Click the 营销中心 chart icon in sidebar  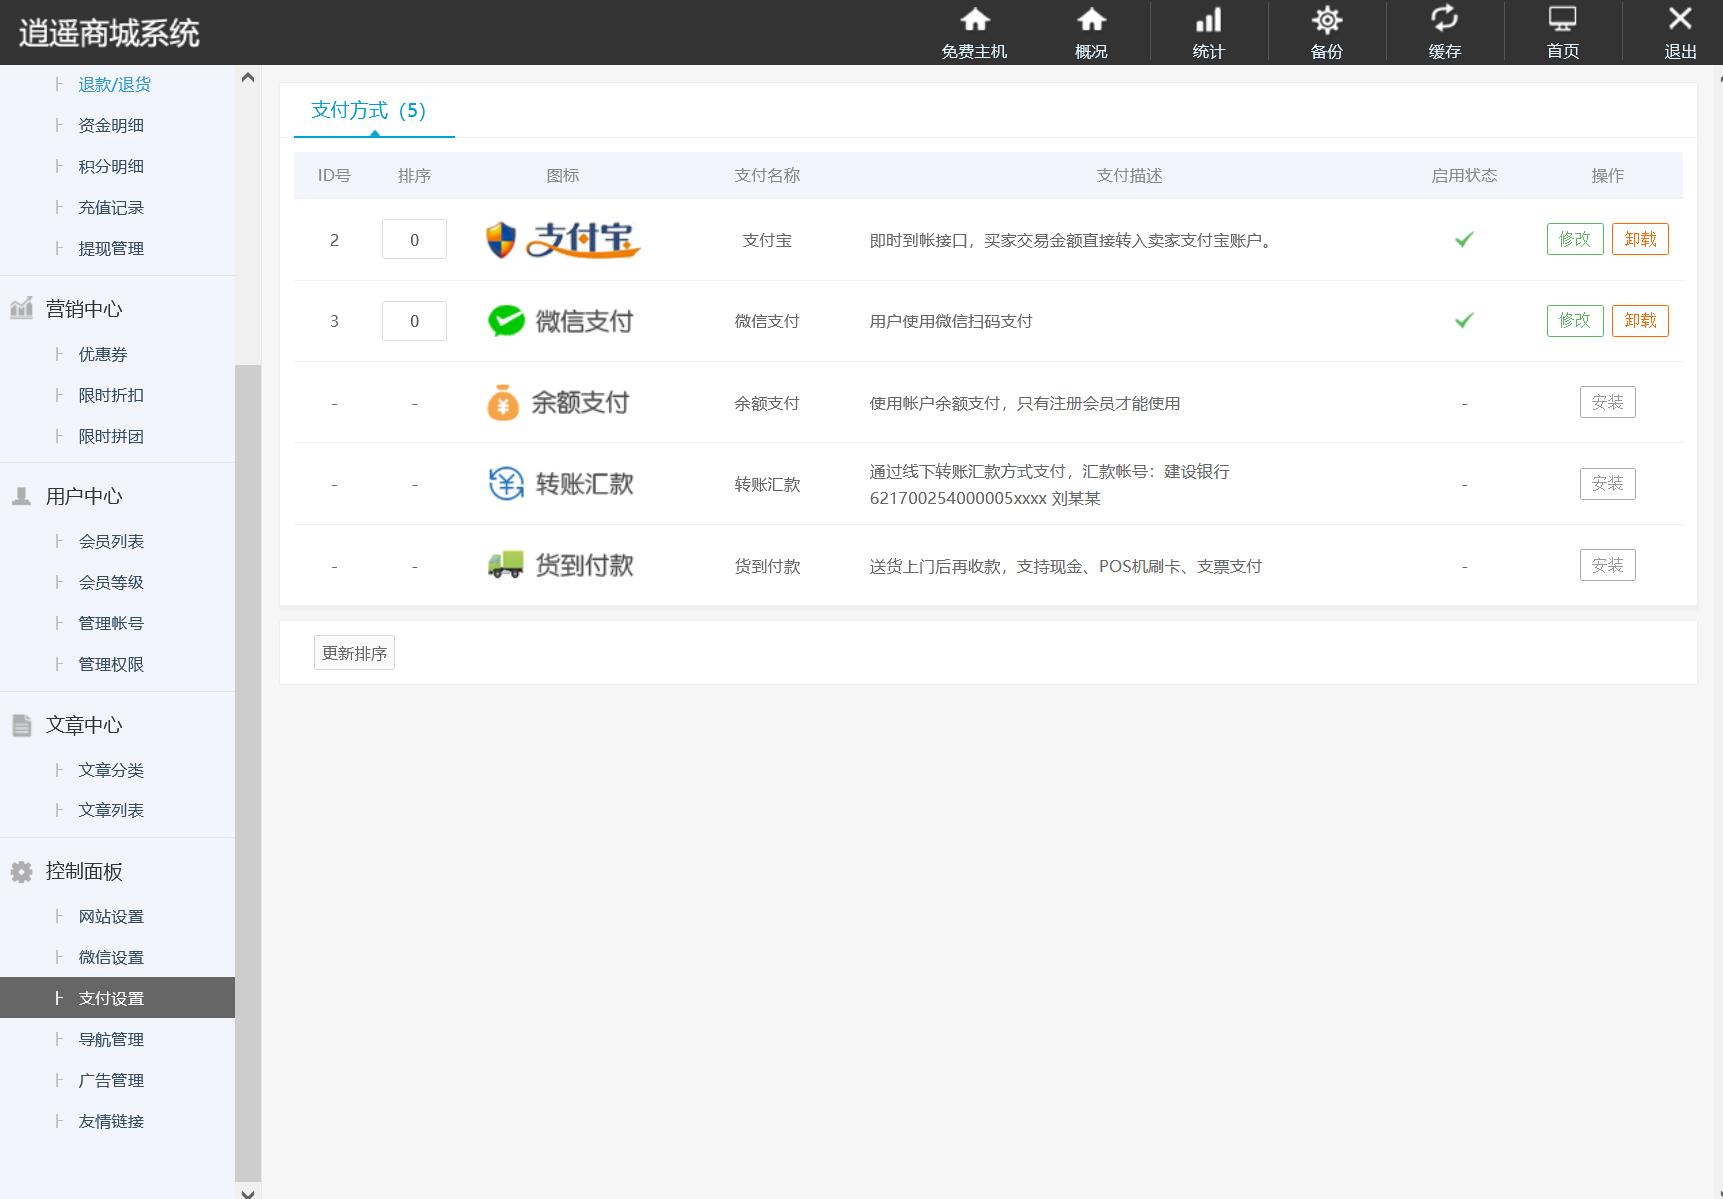coord(21,309)
